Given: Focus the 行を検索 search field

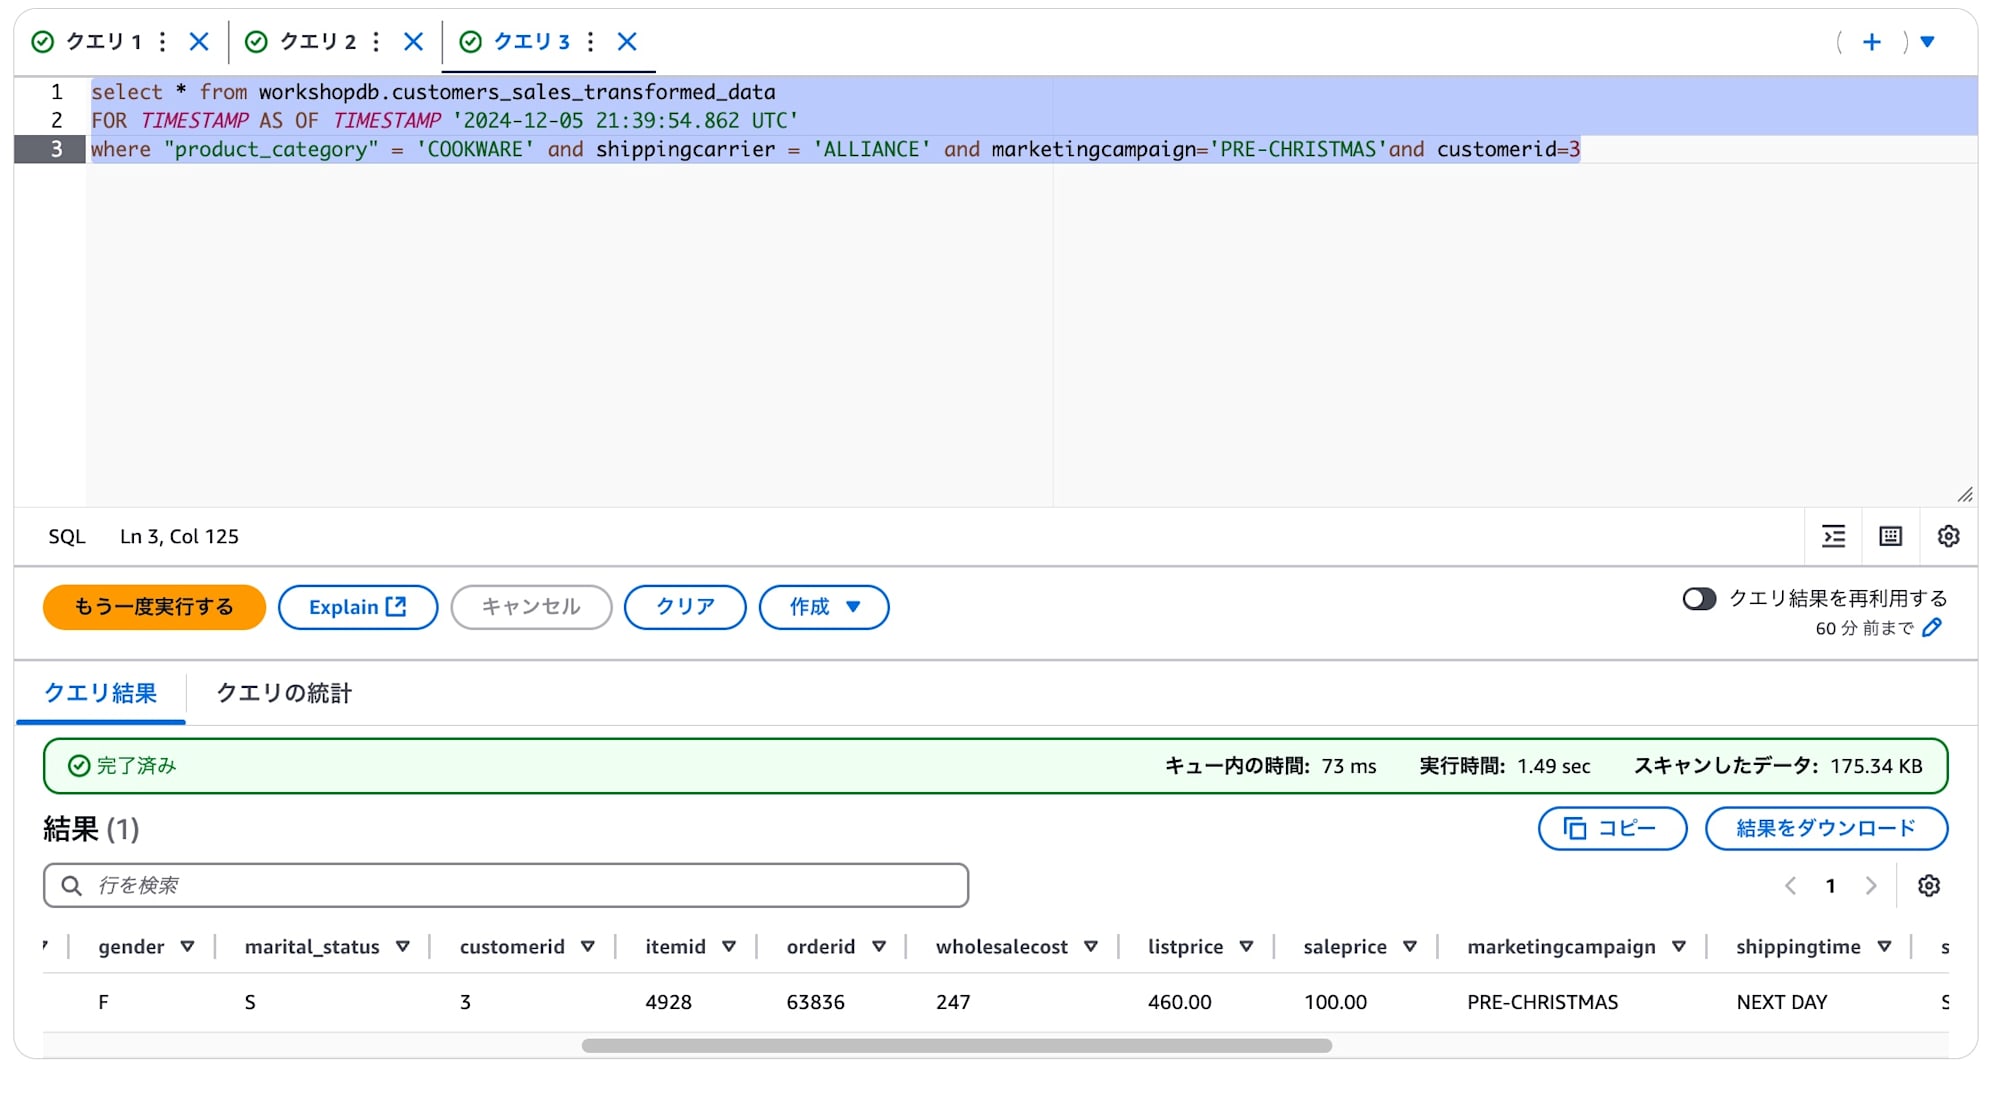Looking at the screenshot, I should 506,885.
